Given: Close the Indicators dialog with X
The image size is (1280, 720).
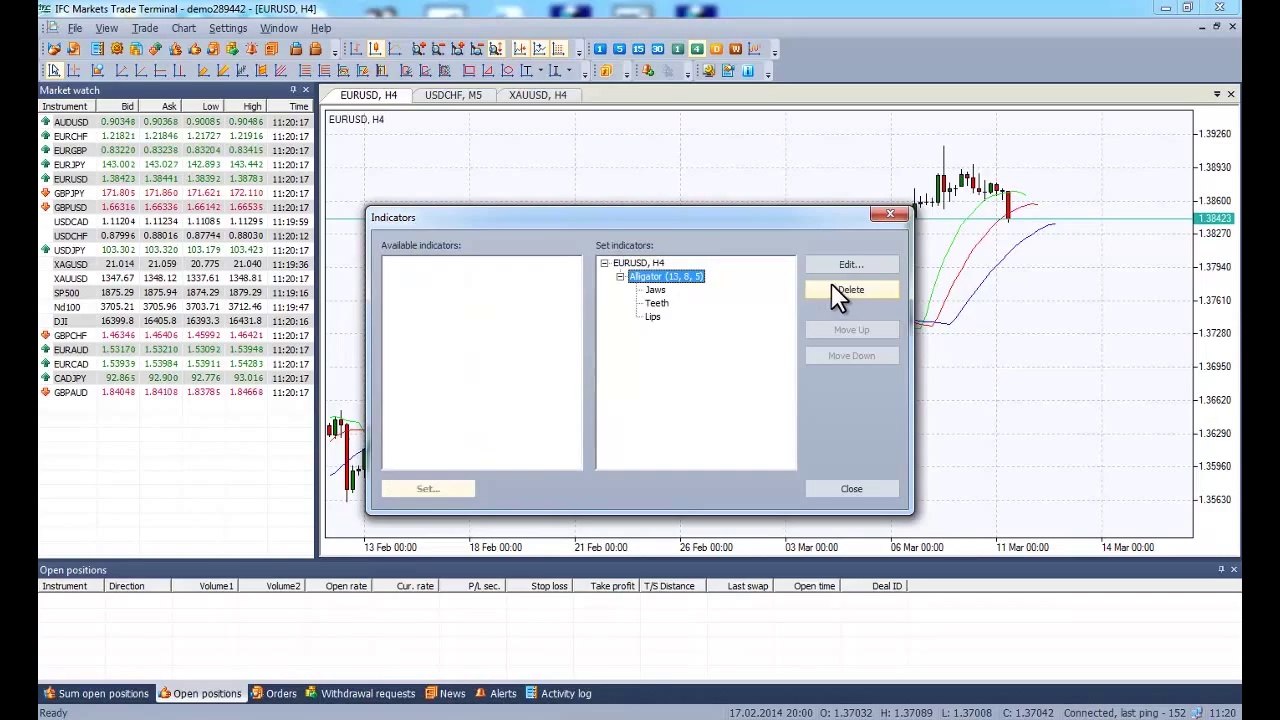Looking at the screenshot, I should (x=889, y=213).
